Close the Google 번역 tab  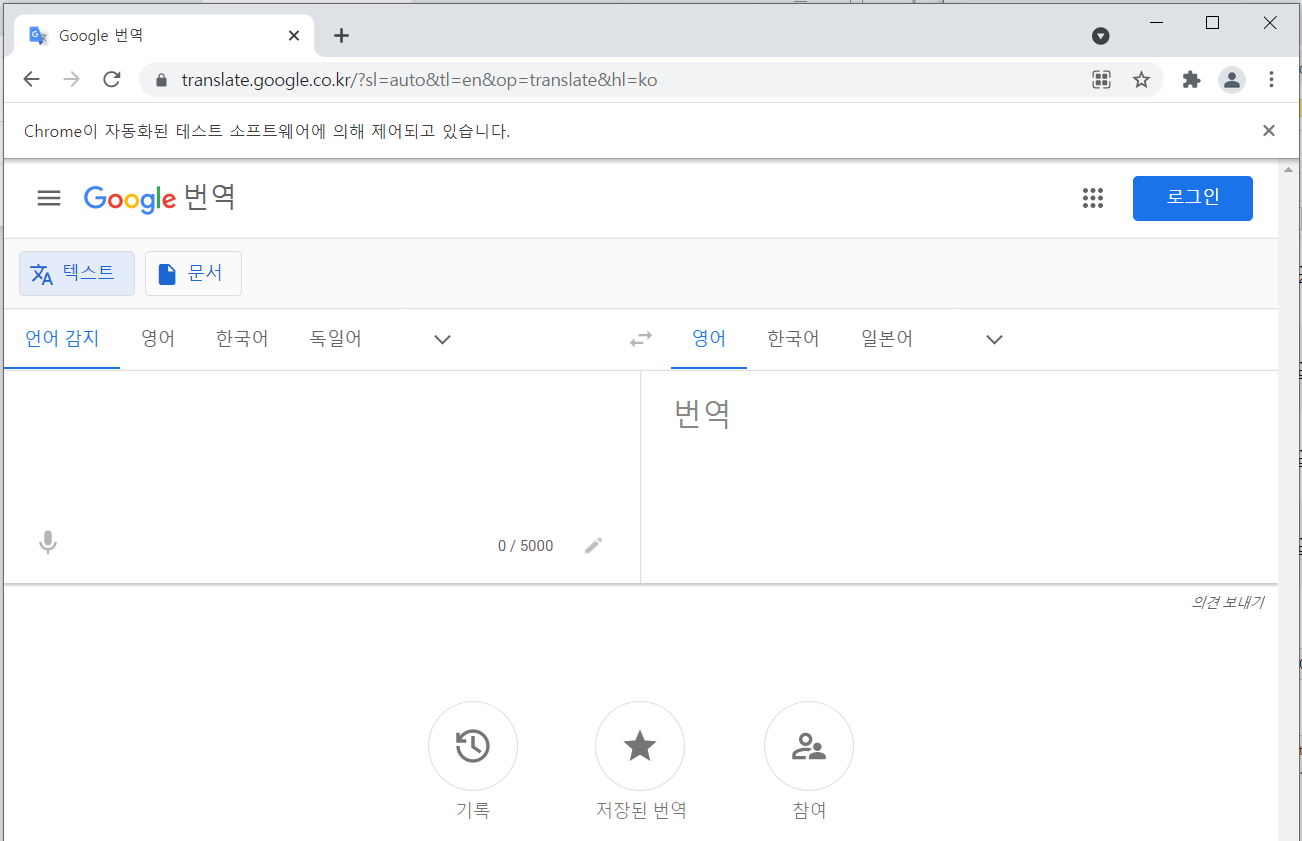coord(294,36)
